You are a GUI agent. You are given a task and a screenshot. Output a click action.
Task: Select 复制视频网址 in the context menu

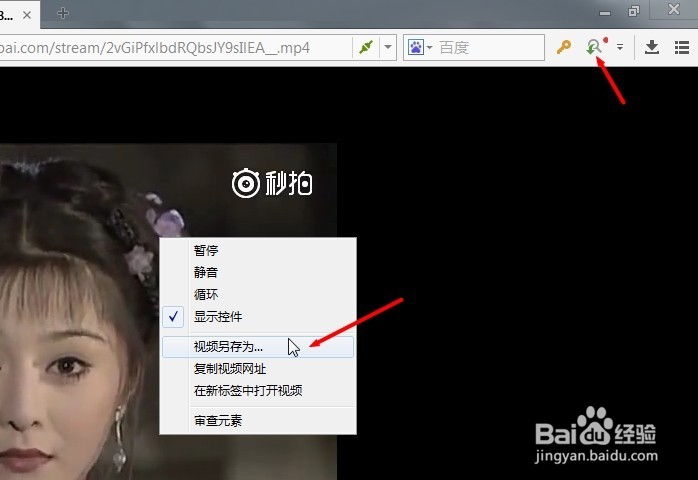click(258, 369)
